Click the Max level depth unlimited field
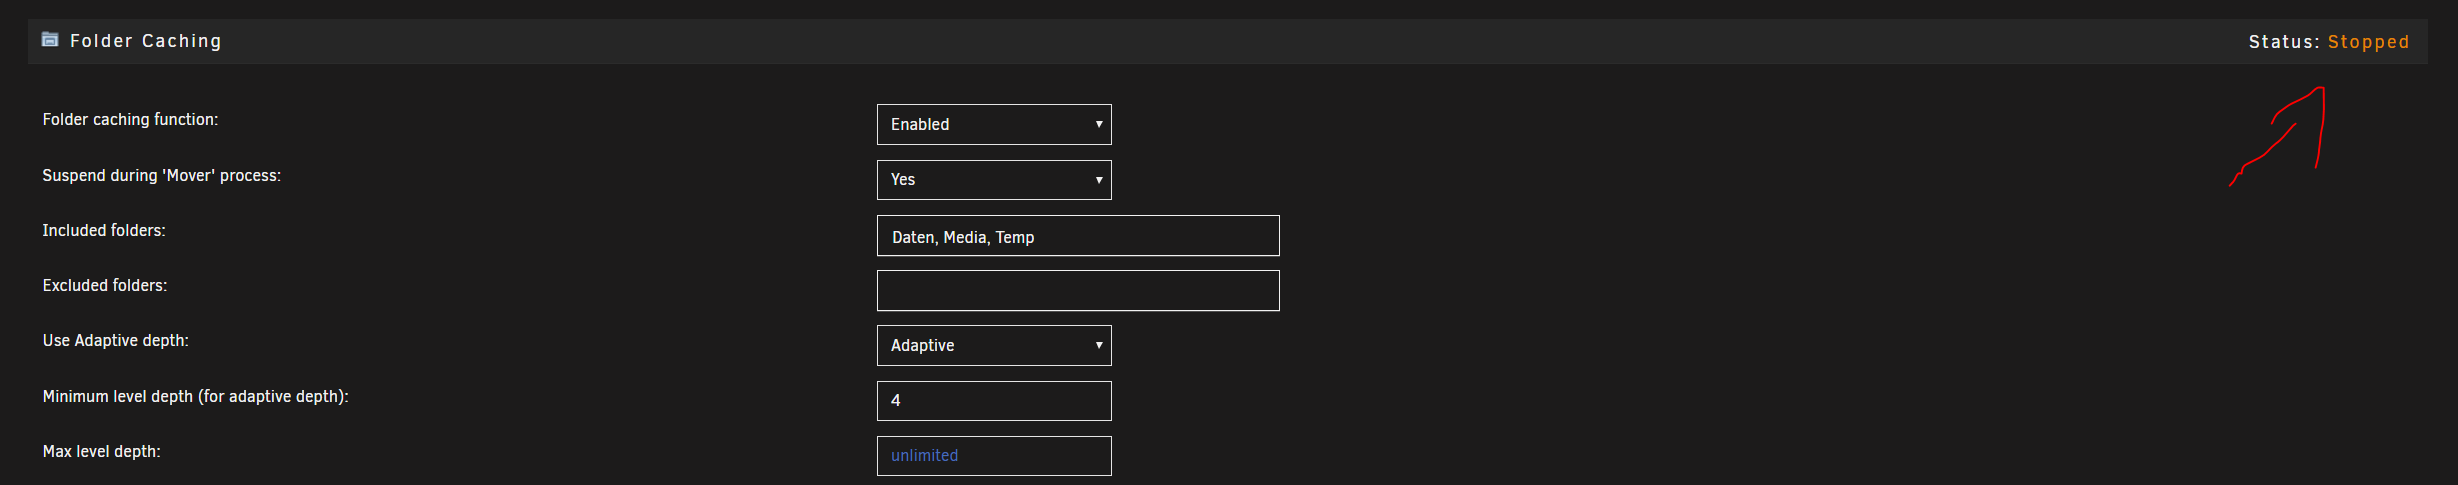 [x=994, y=456]
